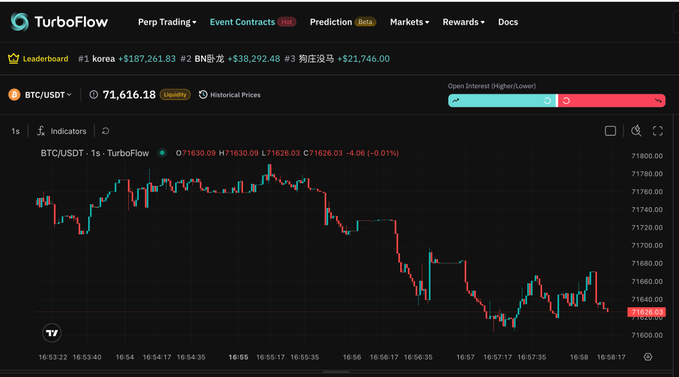Click the 16:55 time axis label

tap(238, 357)
